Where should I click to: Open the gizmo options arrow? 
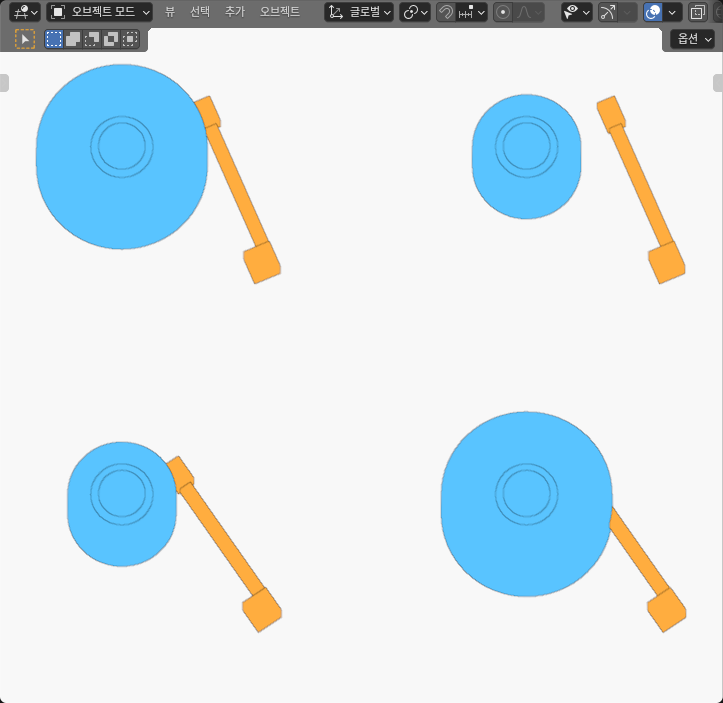(628, 12)
